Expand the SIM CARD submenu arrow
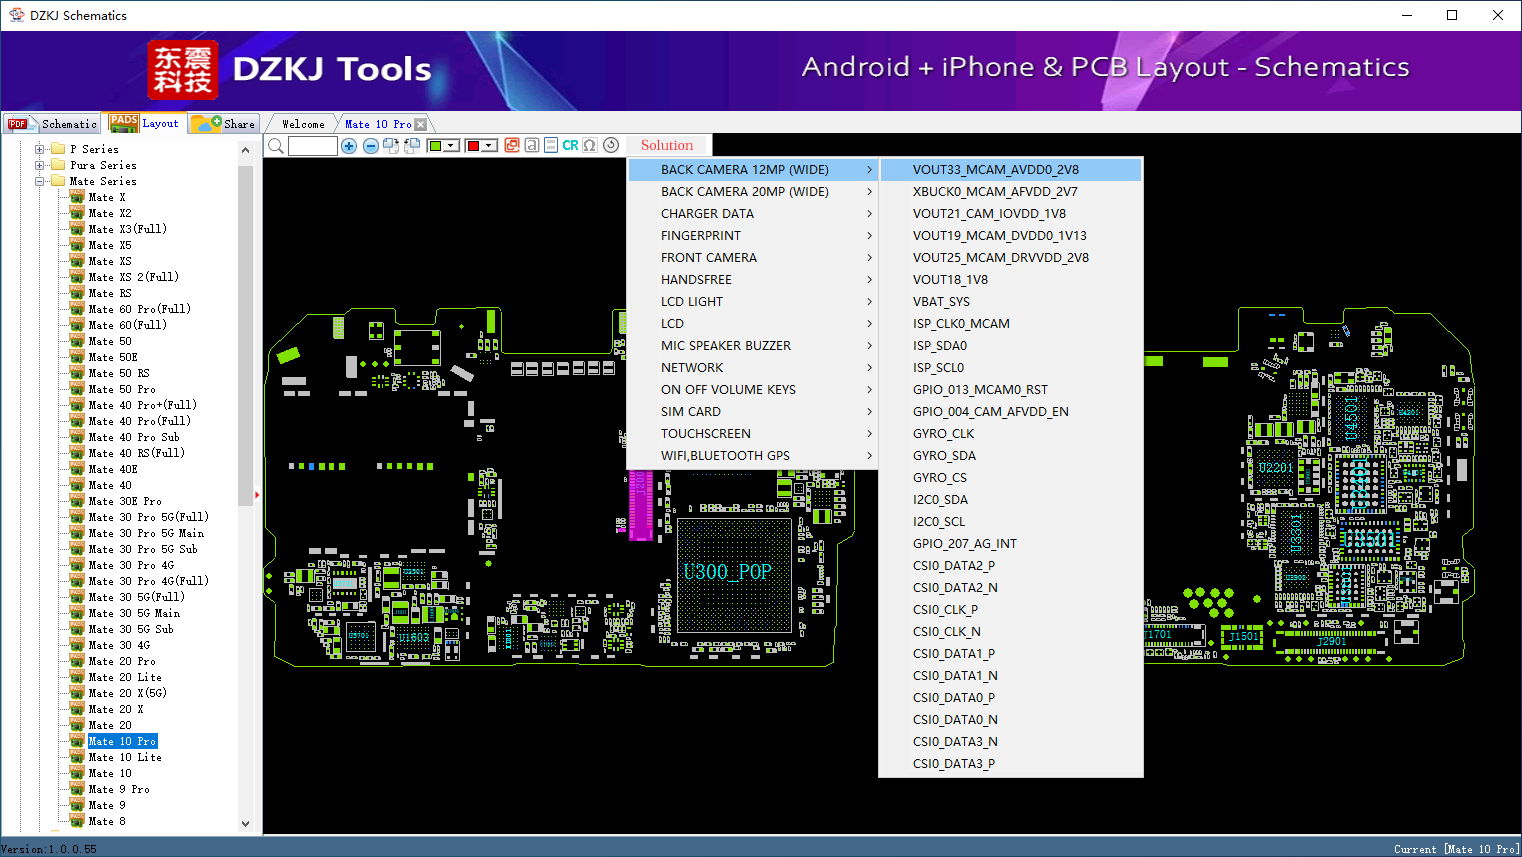Screen dimensions: 1522x857 click(869, 412)
